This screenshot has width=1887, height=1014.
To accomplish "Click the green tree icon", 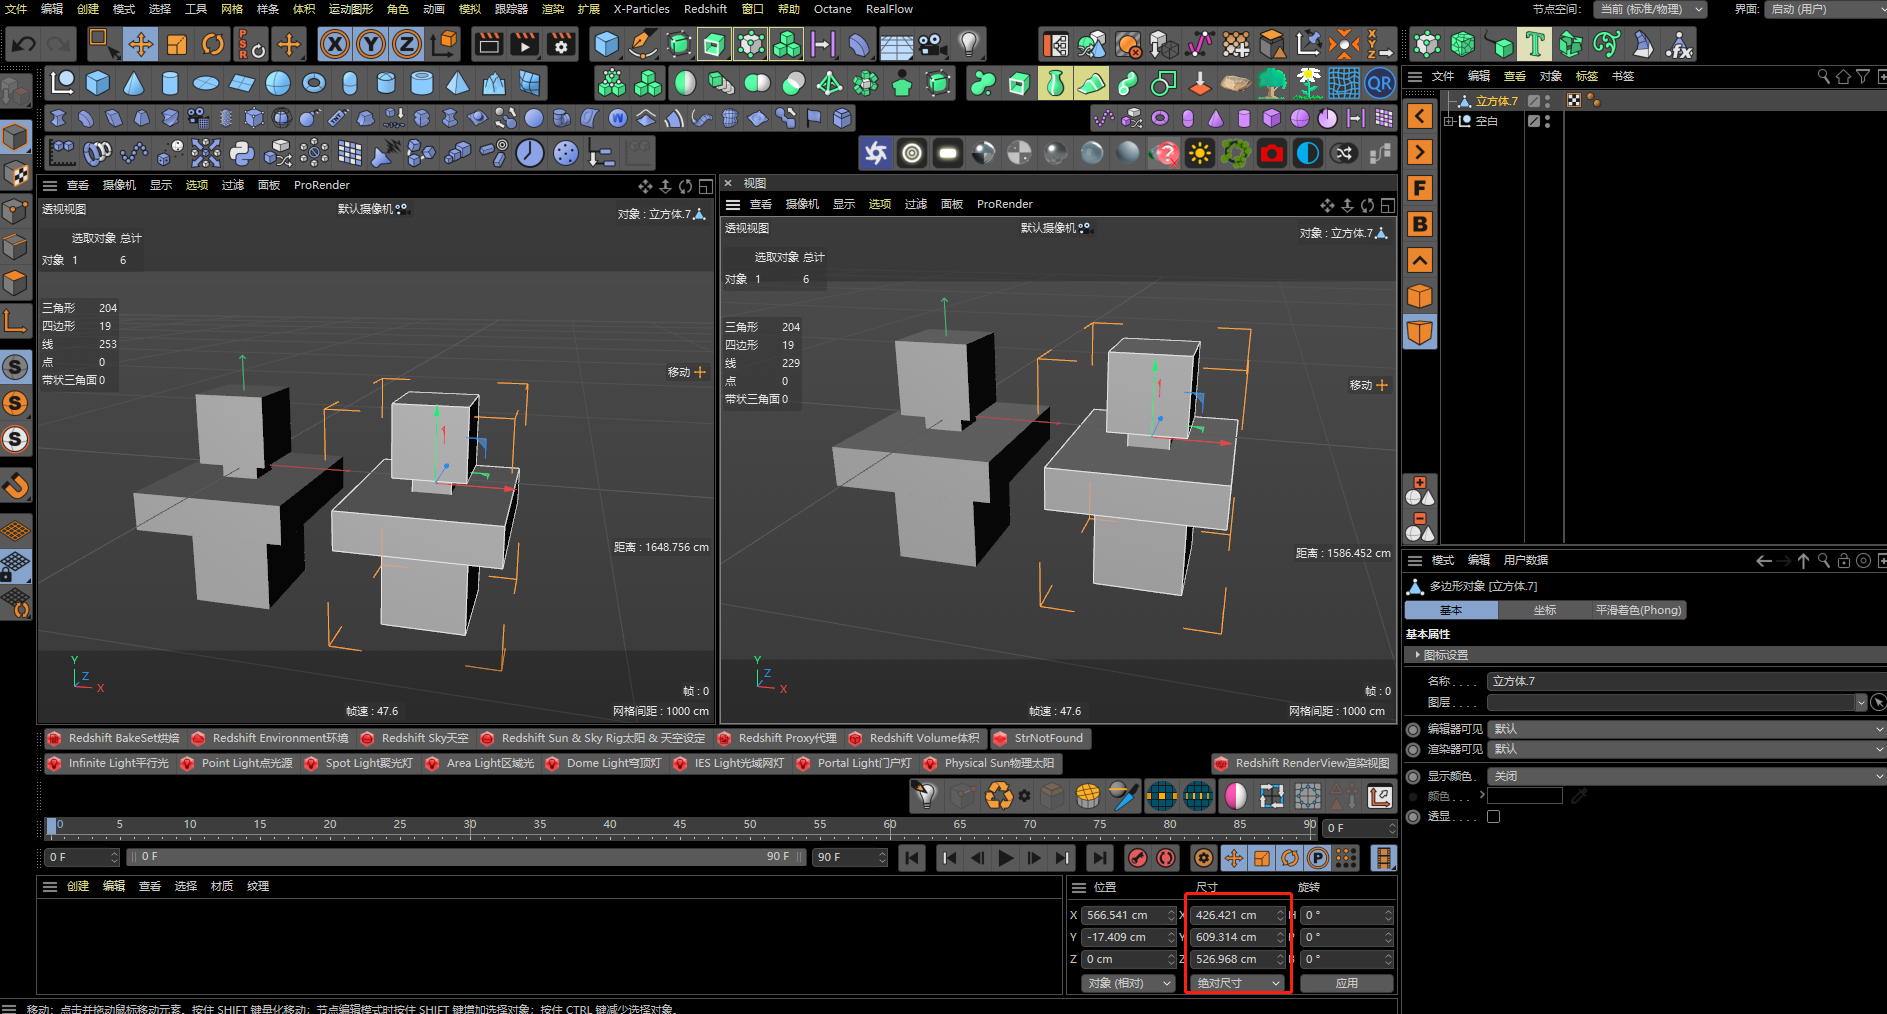I will (x=1272, y=83).
